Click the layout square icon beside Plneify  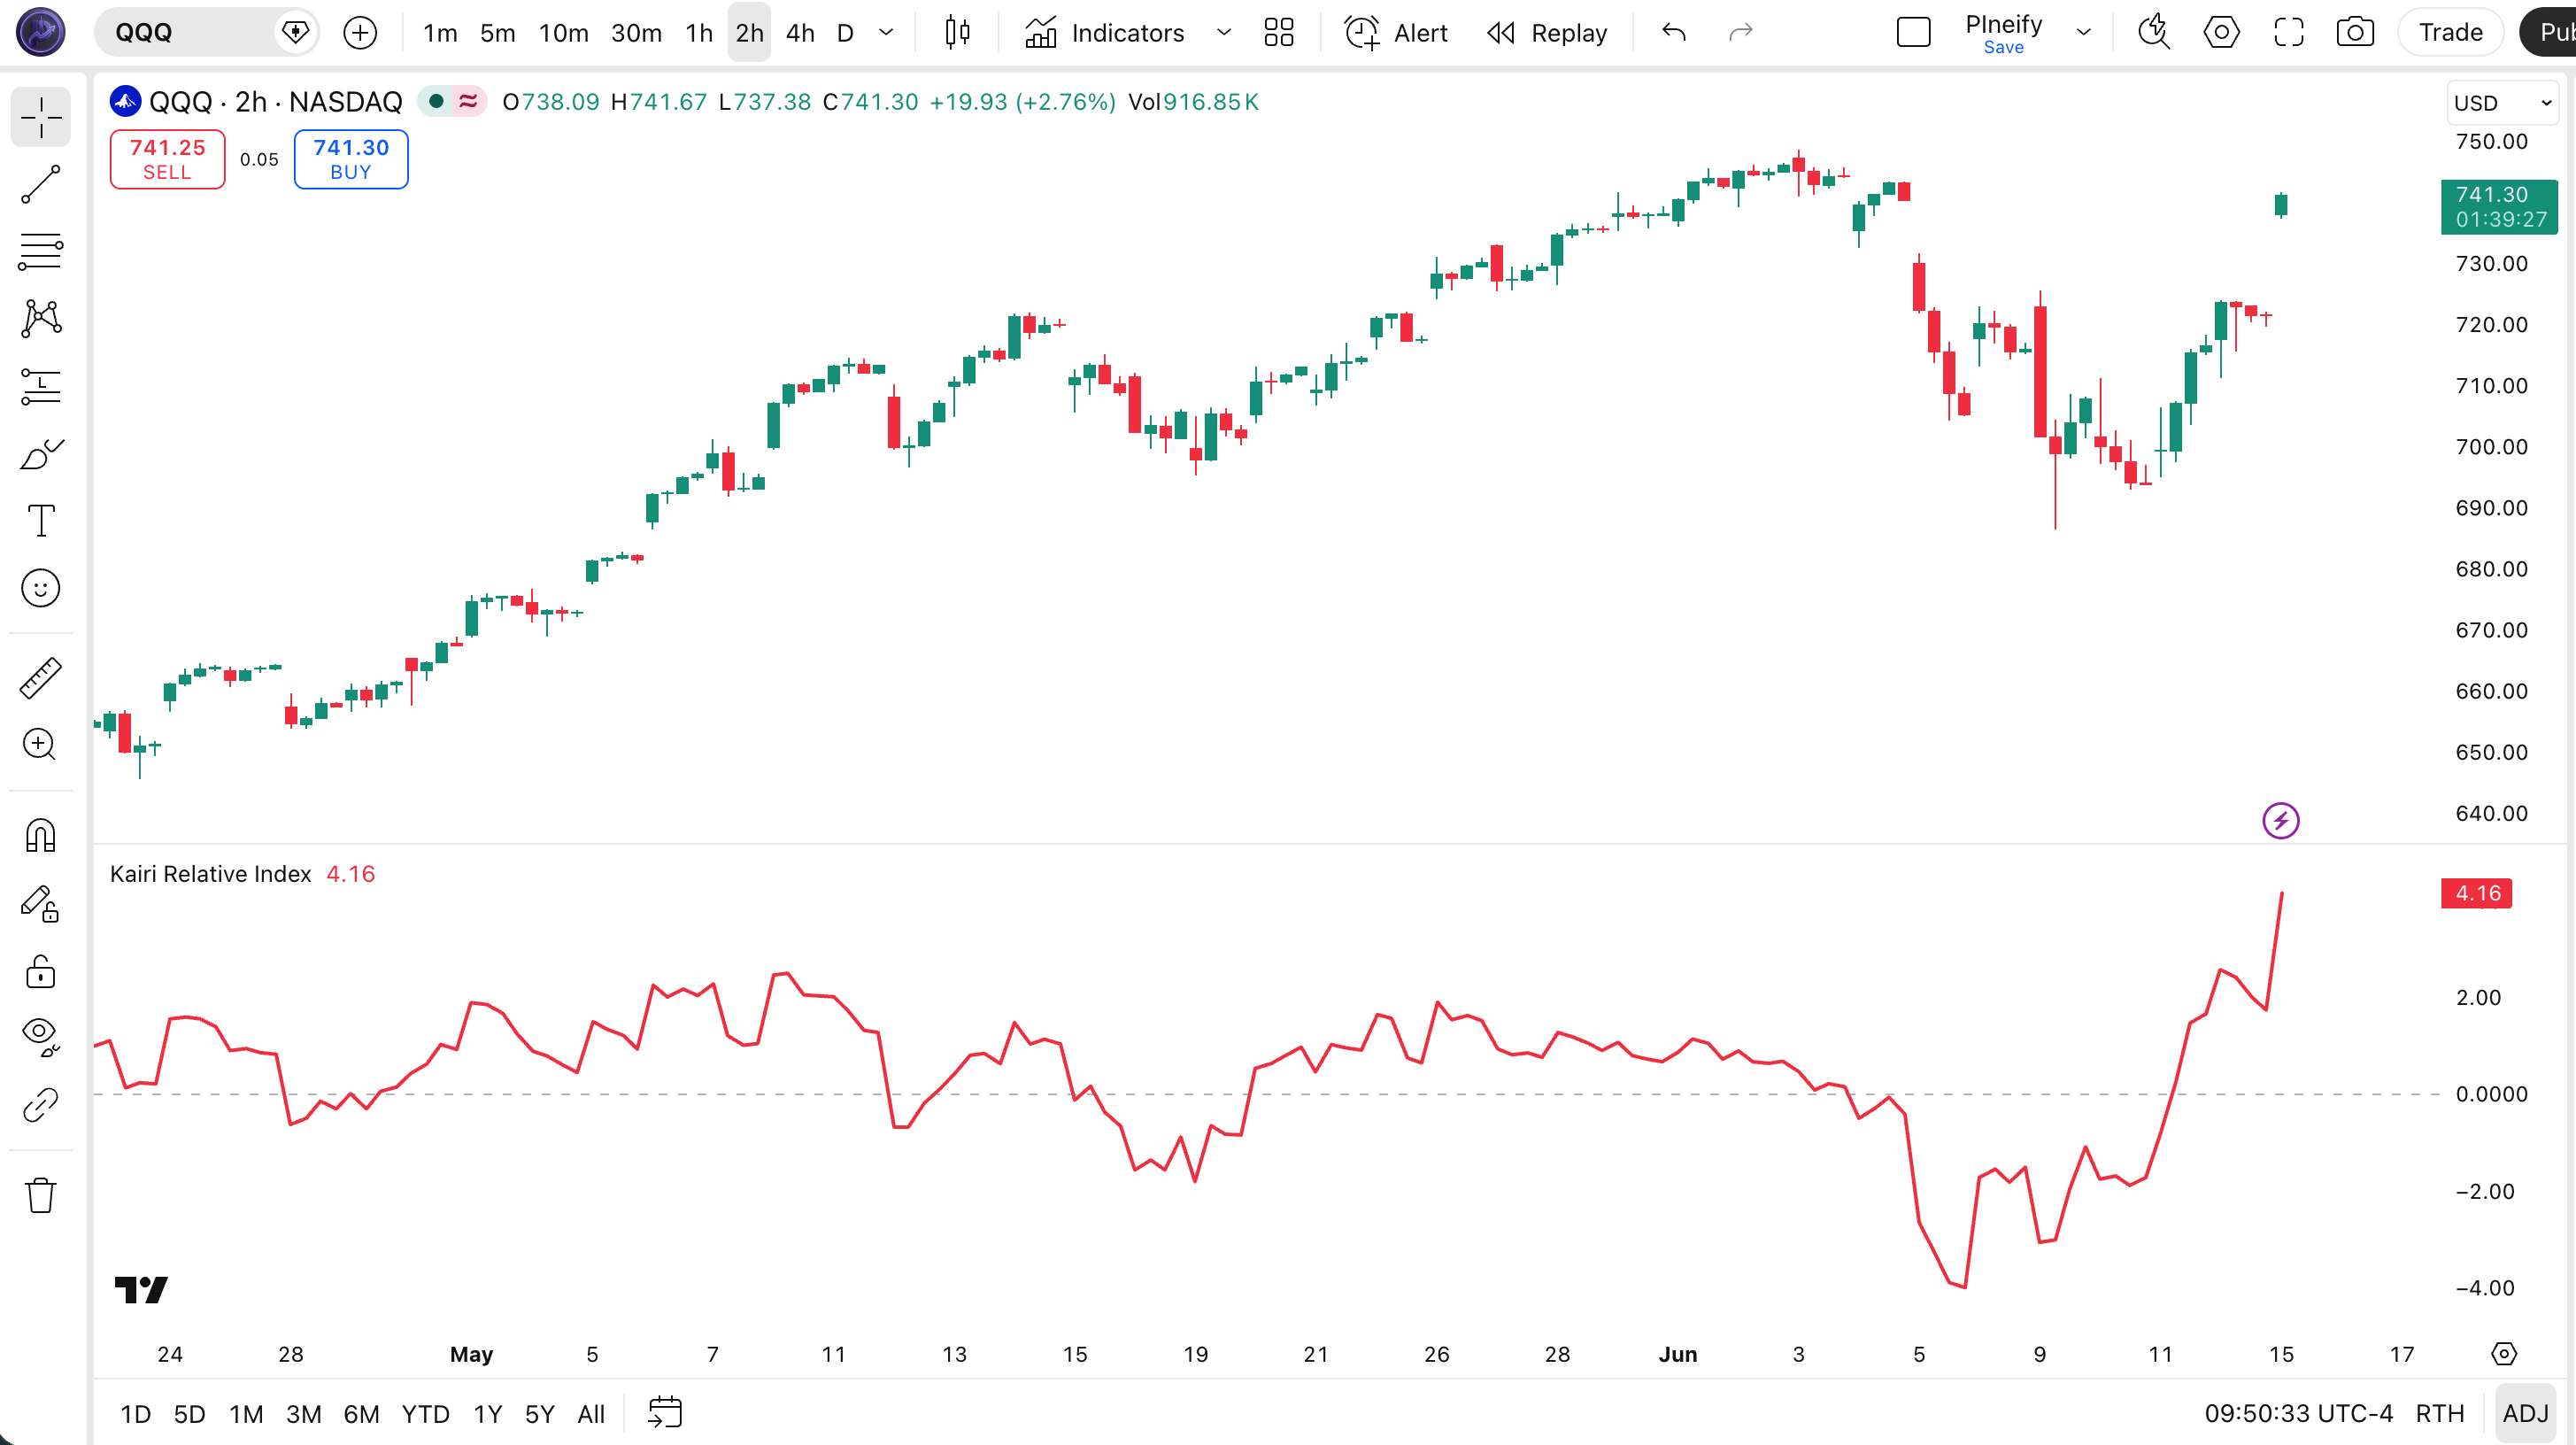[1913, 33]
